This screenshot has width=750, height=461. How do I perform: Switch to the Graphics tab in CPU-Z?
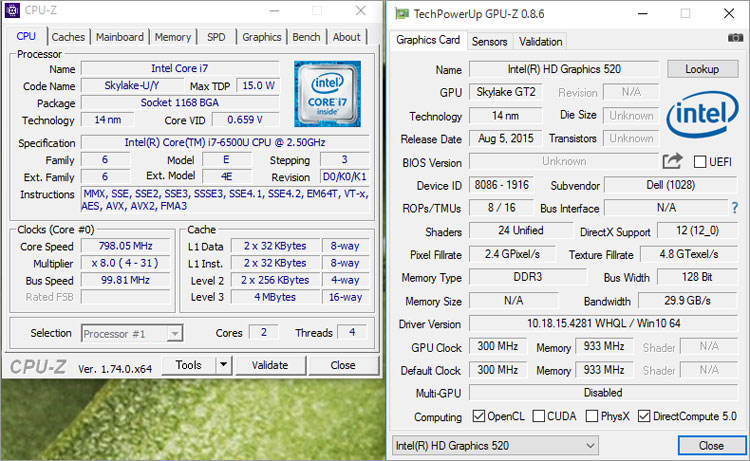tap(262, 37)
